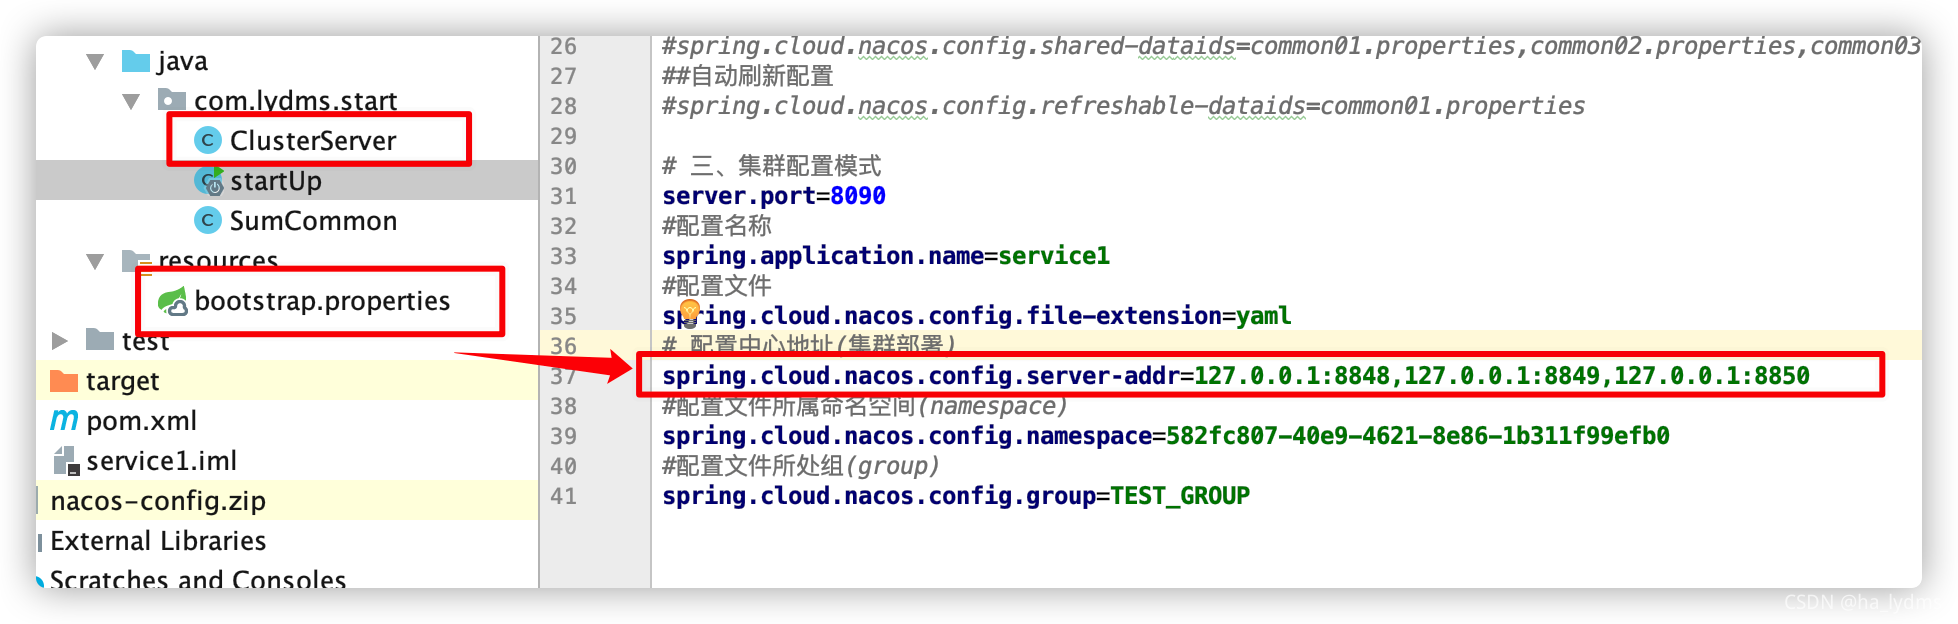Screen dimensions: 1958x624
Task: Open bootstrap.properties file
Action: [x=322, y=301]
